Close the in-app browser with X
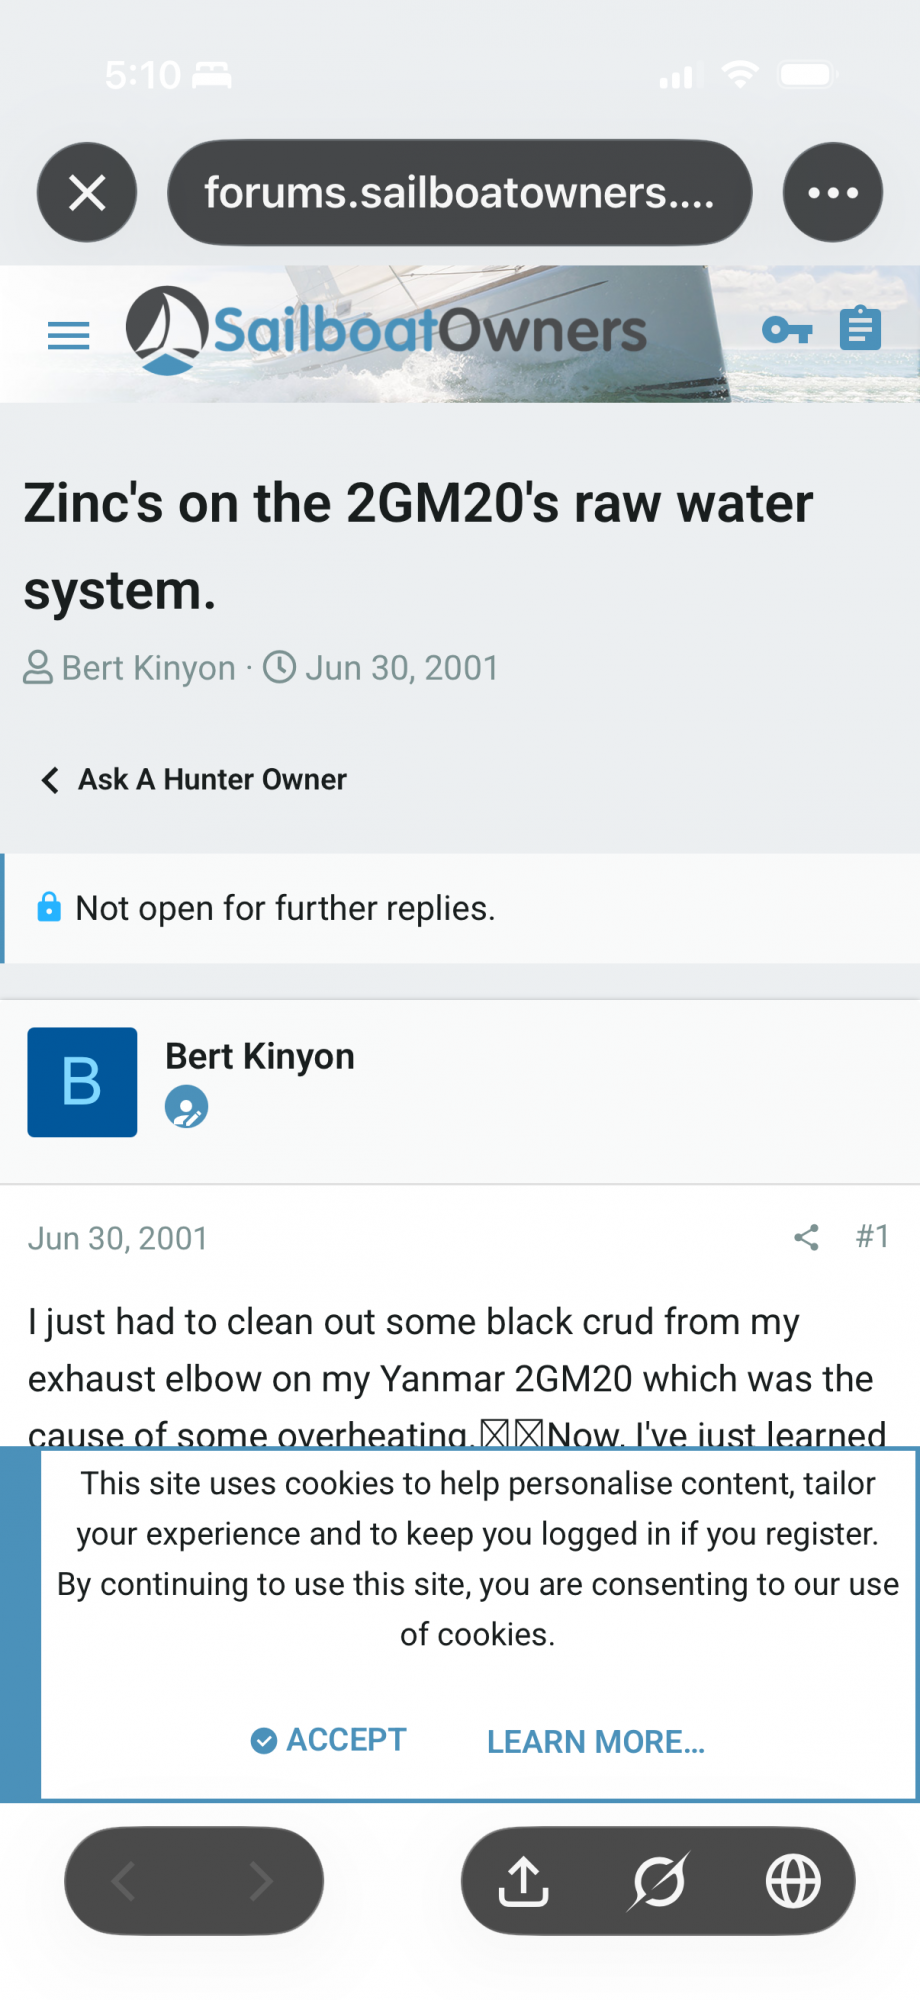The image size is (920, 2000). (87, 193)
